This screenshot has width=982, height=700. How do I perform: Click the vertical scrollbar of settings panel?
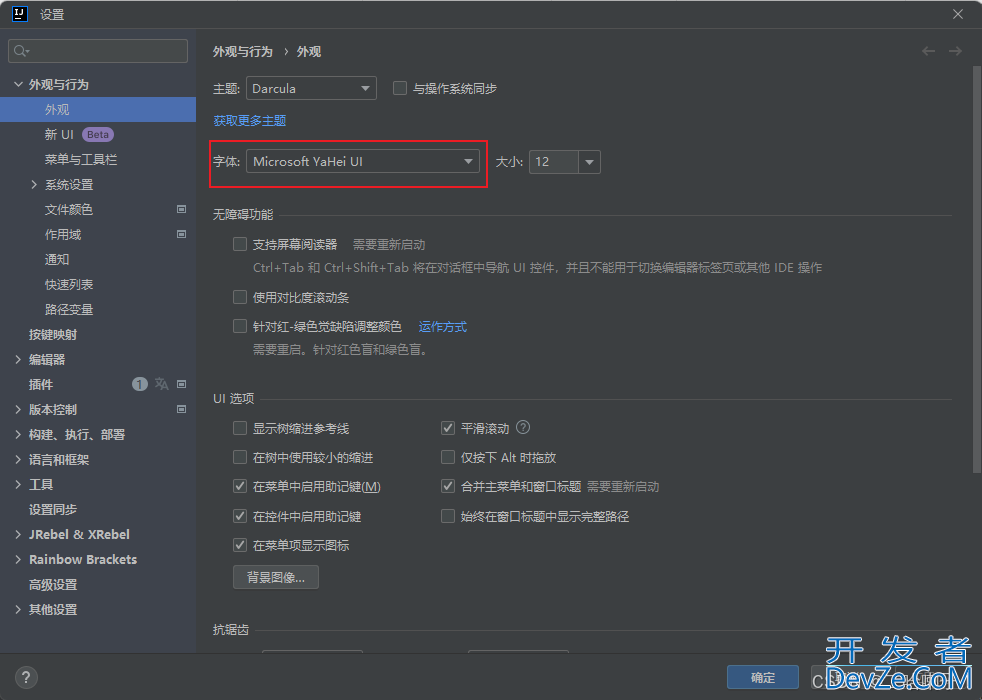977,270
